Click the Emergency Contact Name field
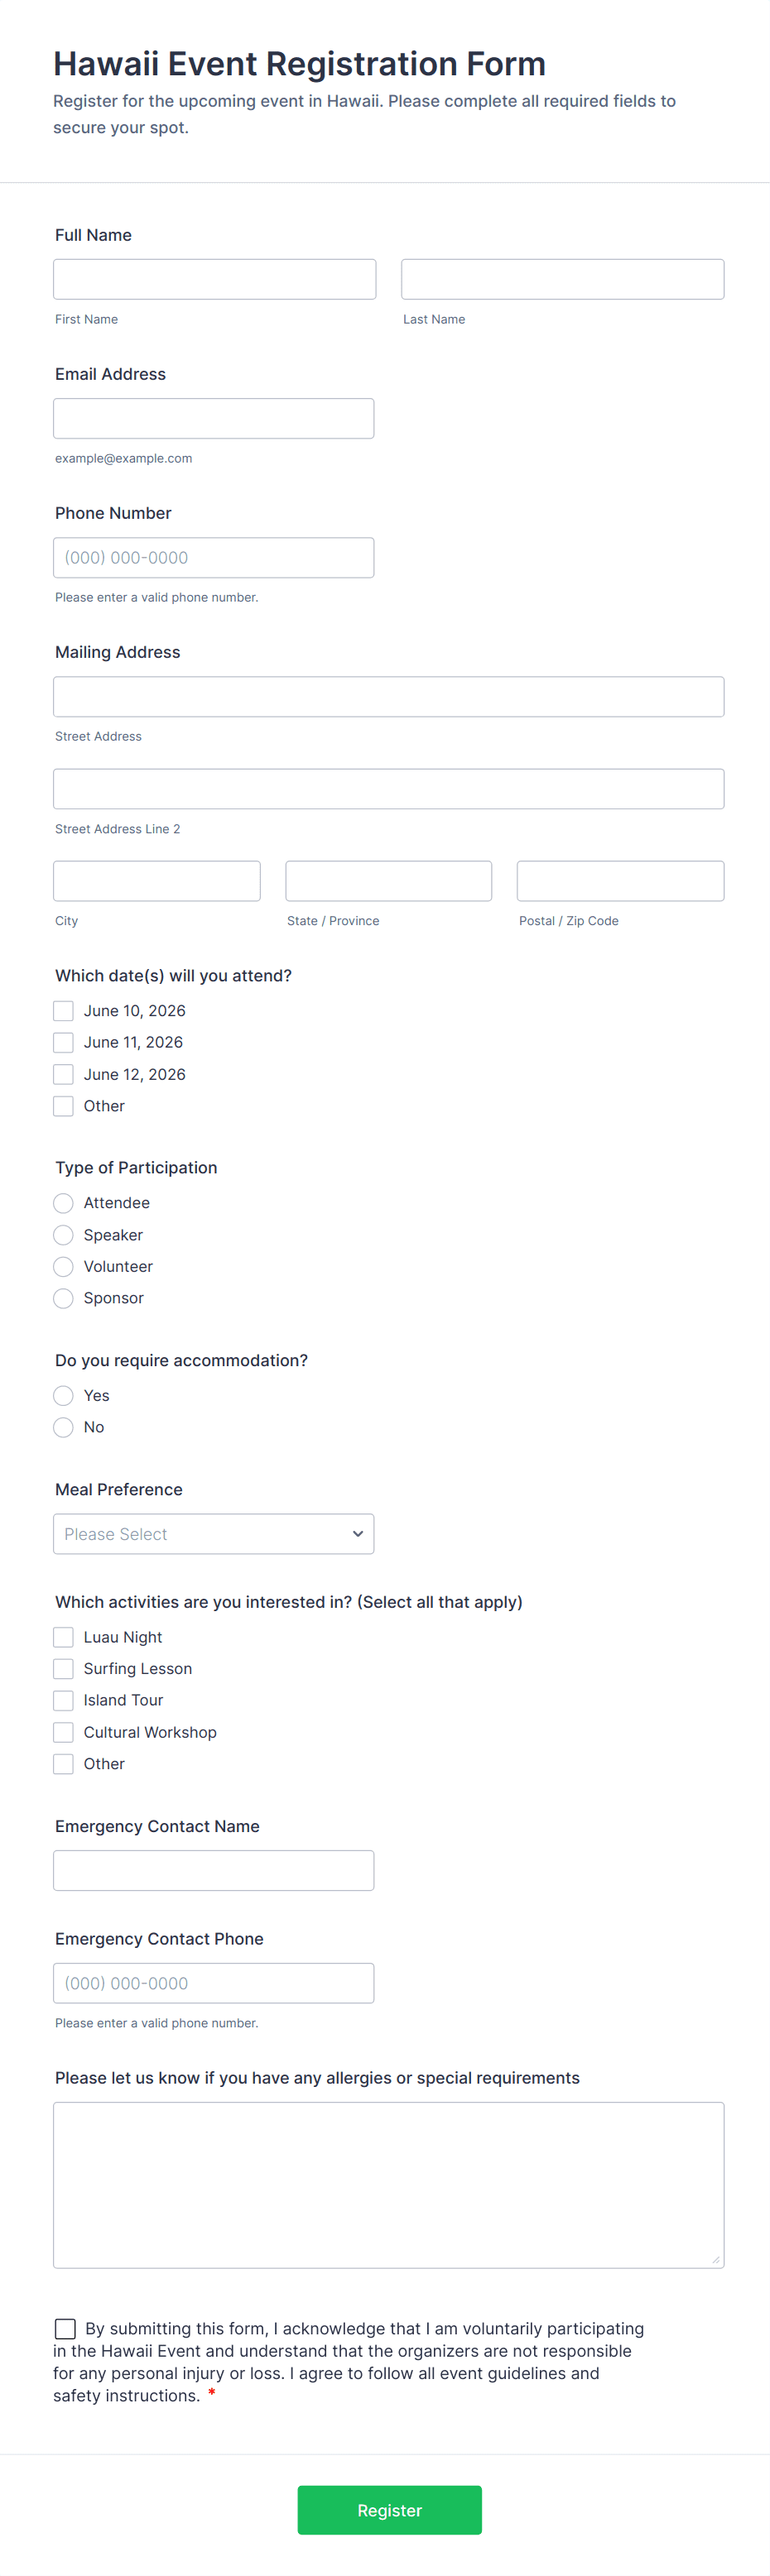 pyautogui.click(x=214, y=1870)
